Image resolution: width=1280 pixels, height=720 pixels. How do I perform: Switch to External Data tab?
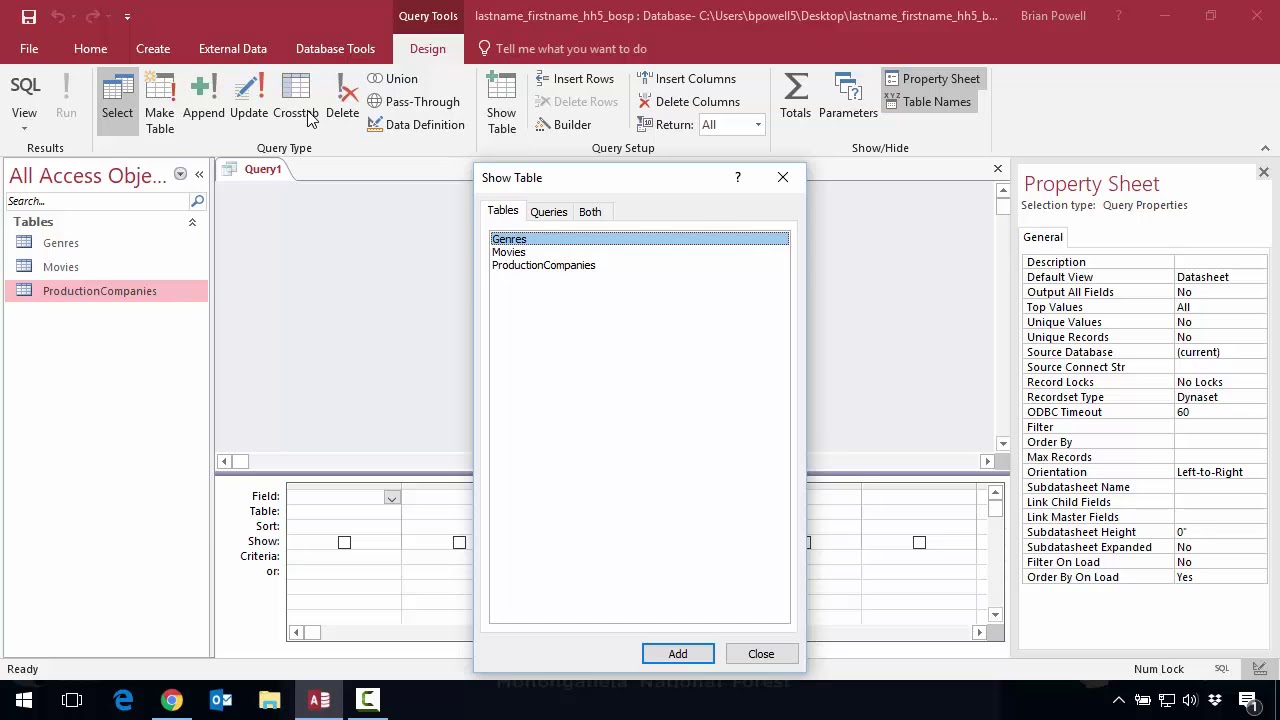click(233, 48)
